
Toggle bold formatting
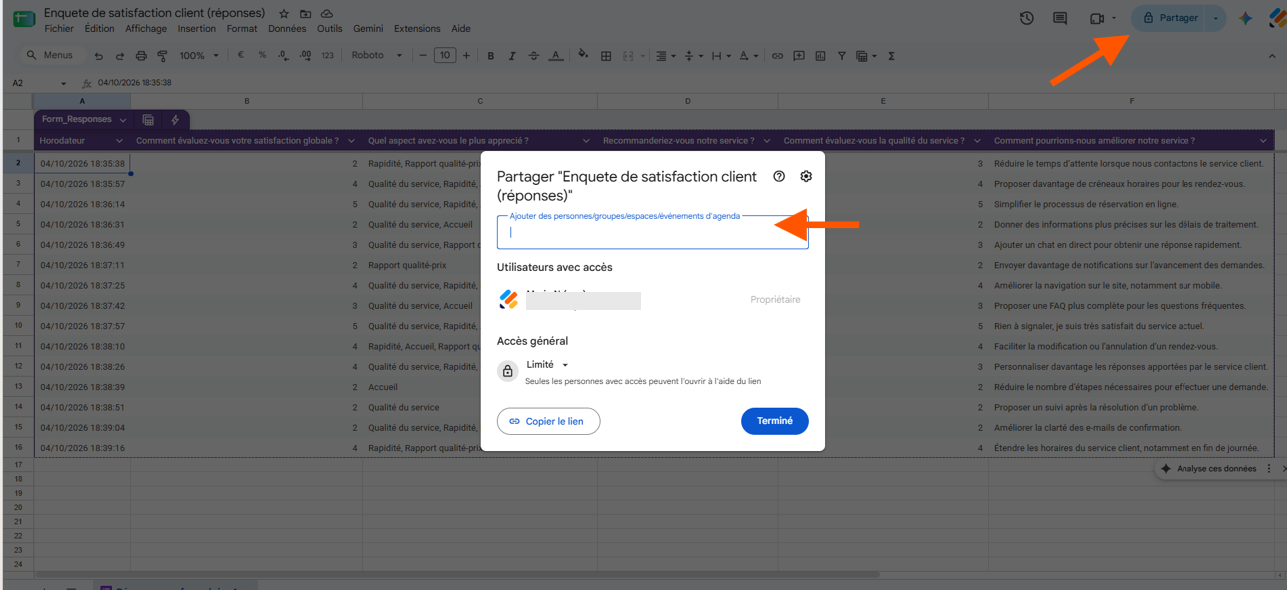tap(490, 56)
